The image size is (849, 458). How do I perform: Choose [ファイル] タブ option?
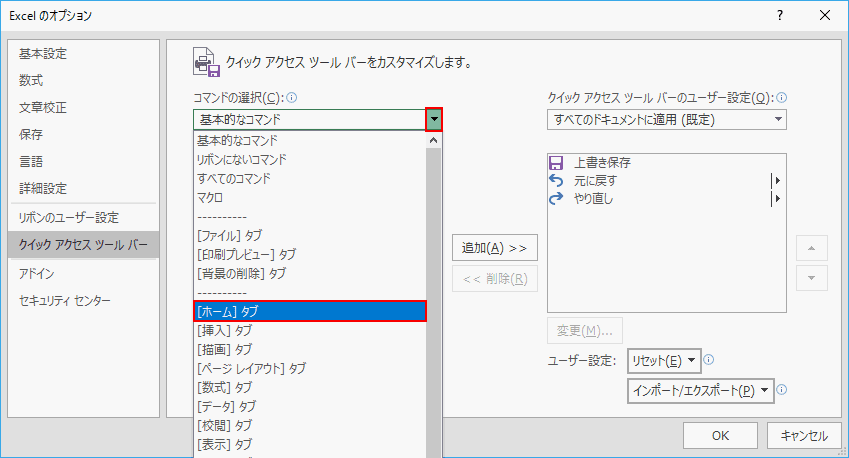pos(310,235)
